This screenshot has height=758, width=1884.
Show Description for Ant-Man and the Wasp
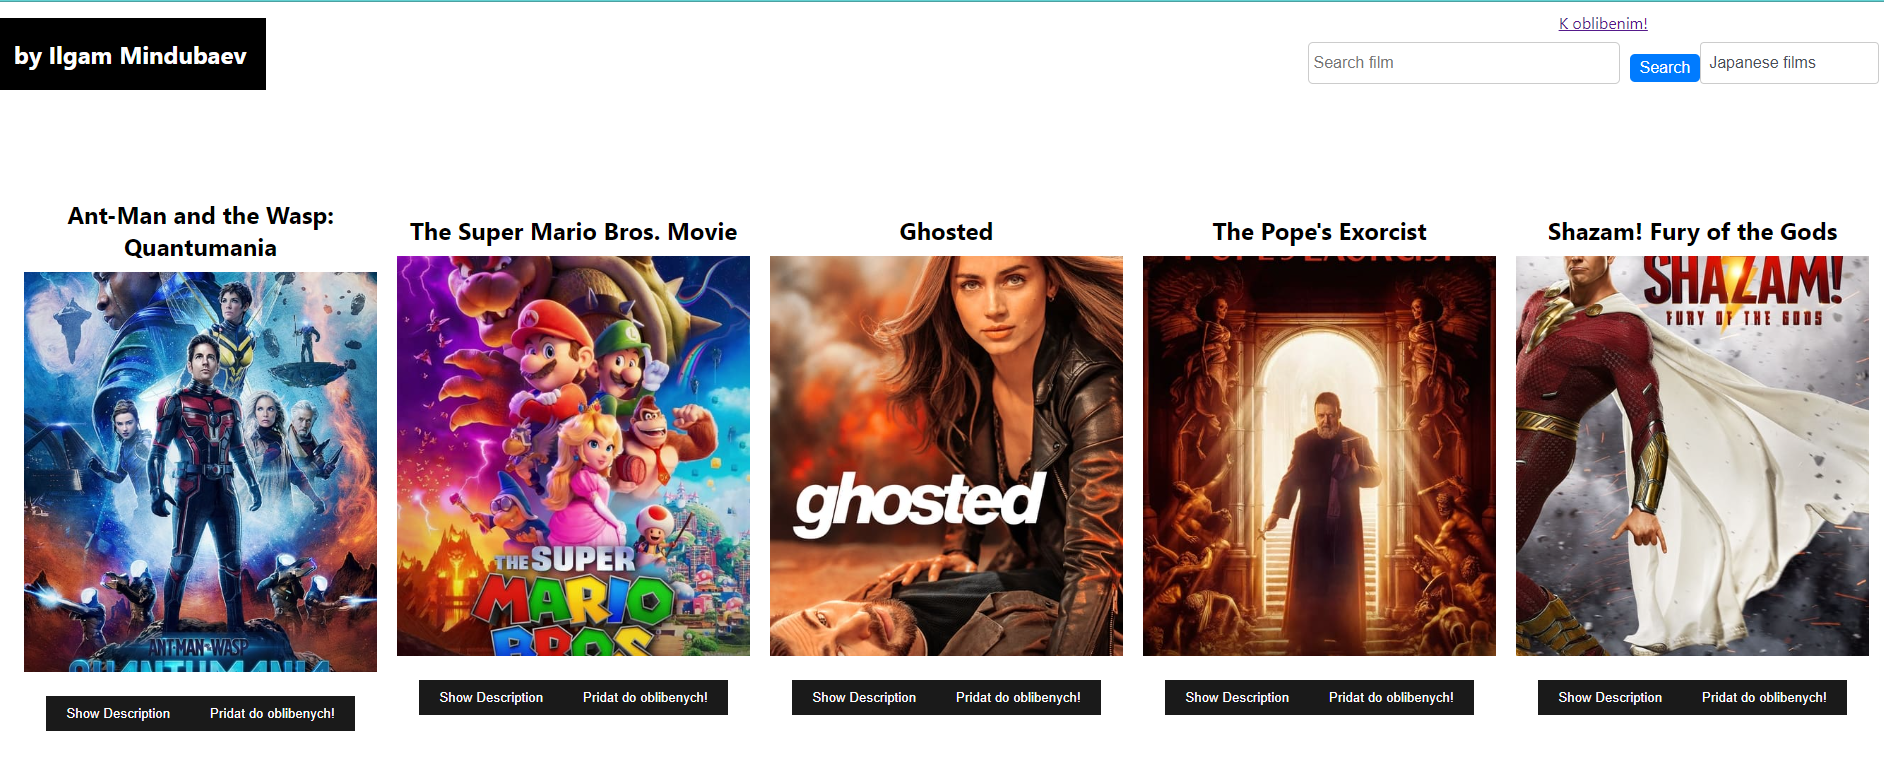click(x=118, y=713)
